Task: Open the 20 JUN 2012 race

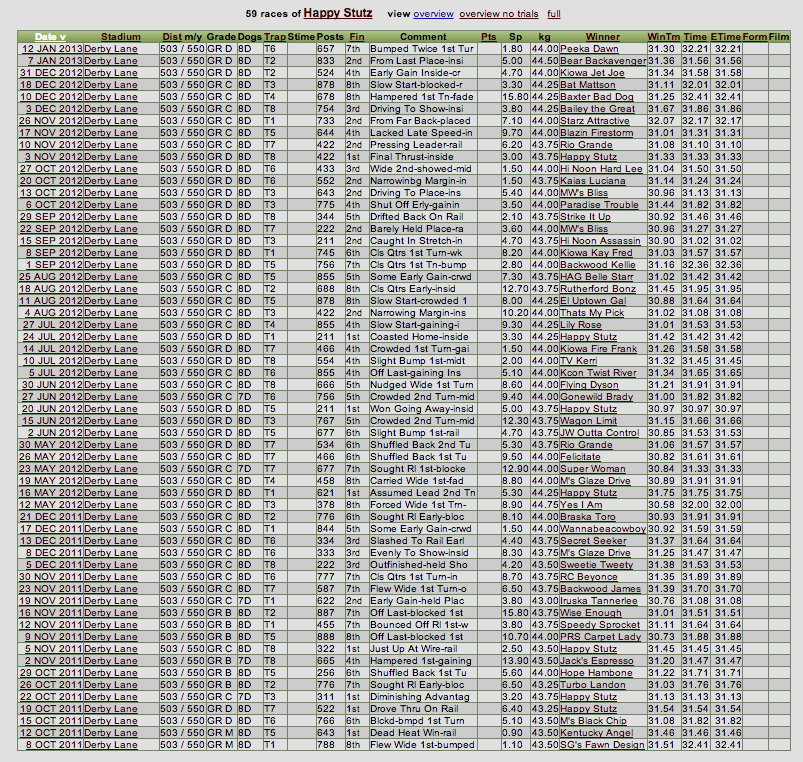Action: click(52, 409)
